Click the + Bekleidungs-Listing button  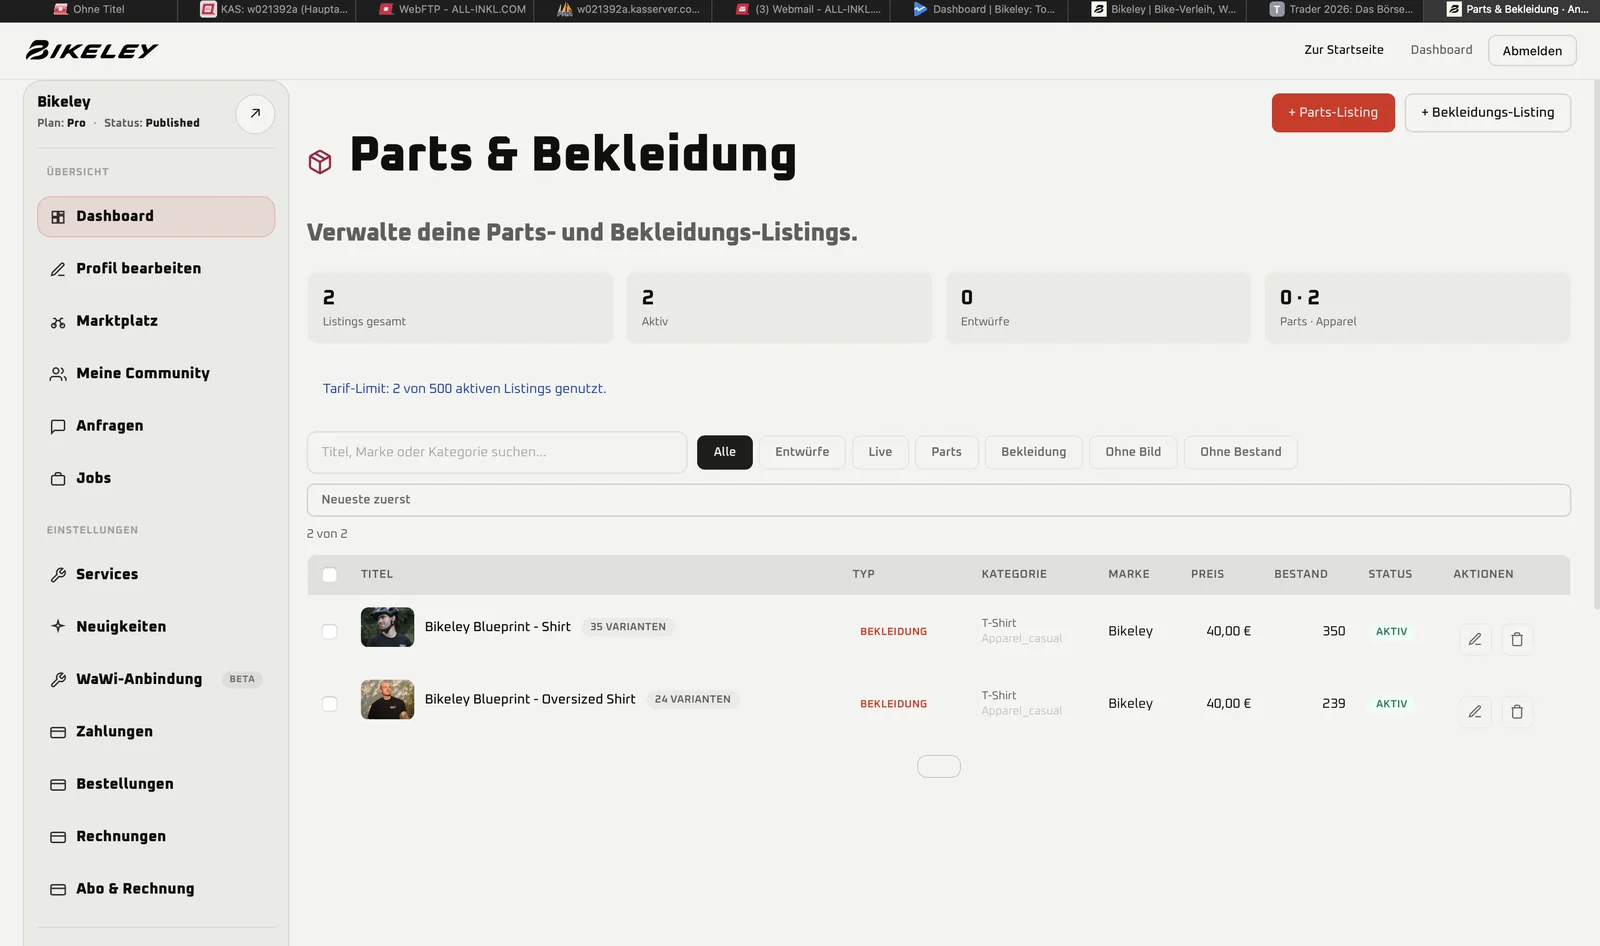coord(1488,113)
